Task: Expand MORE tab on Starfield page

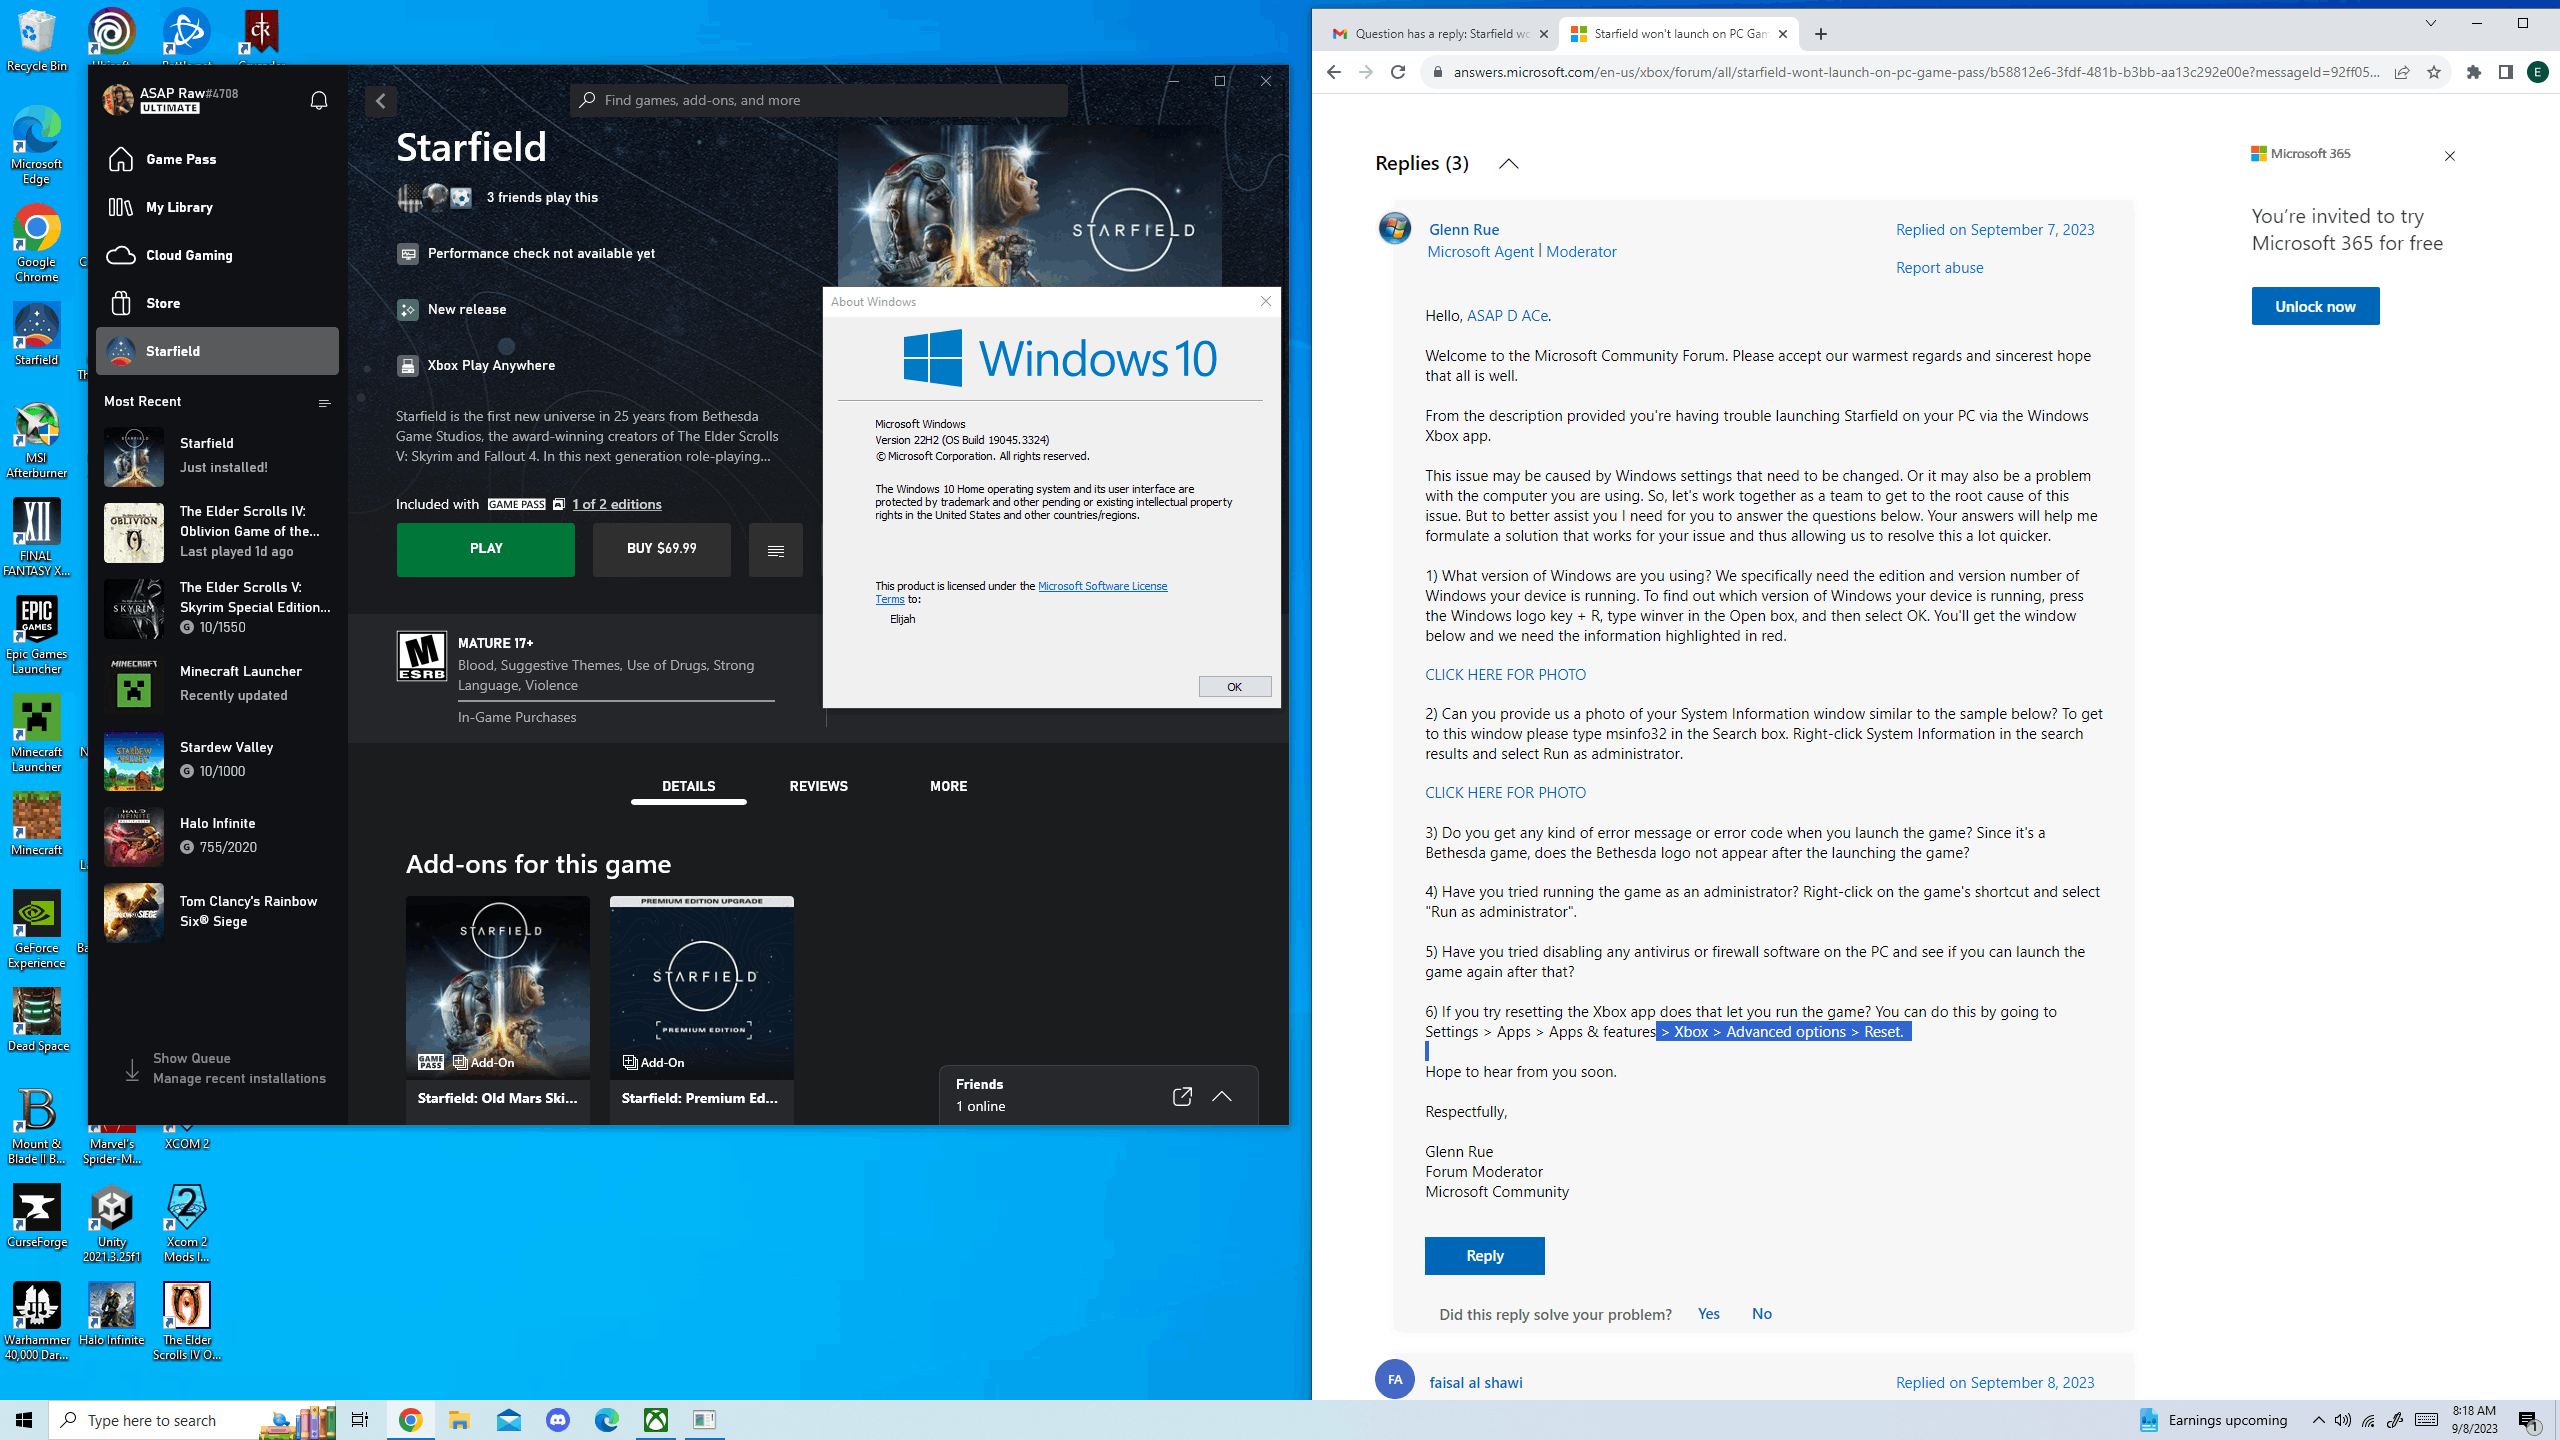Action: (948, 786)
